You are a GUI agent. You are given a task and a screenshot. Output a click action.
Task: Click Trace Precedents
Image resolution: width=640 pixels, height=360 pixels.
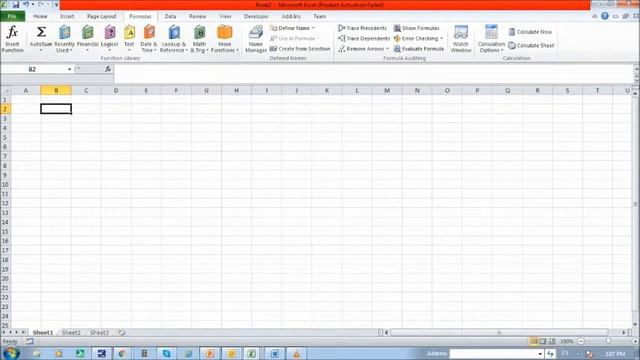coord(362,28)
